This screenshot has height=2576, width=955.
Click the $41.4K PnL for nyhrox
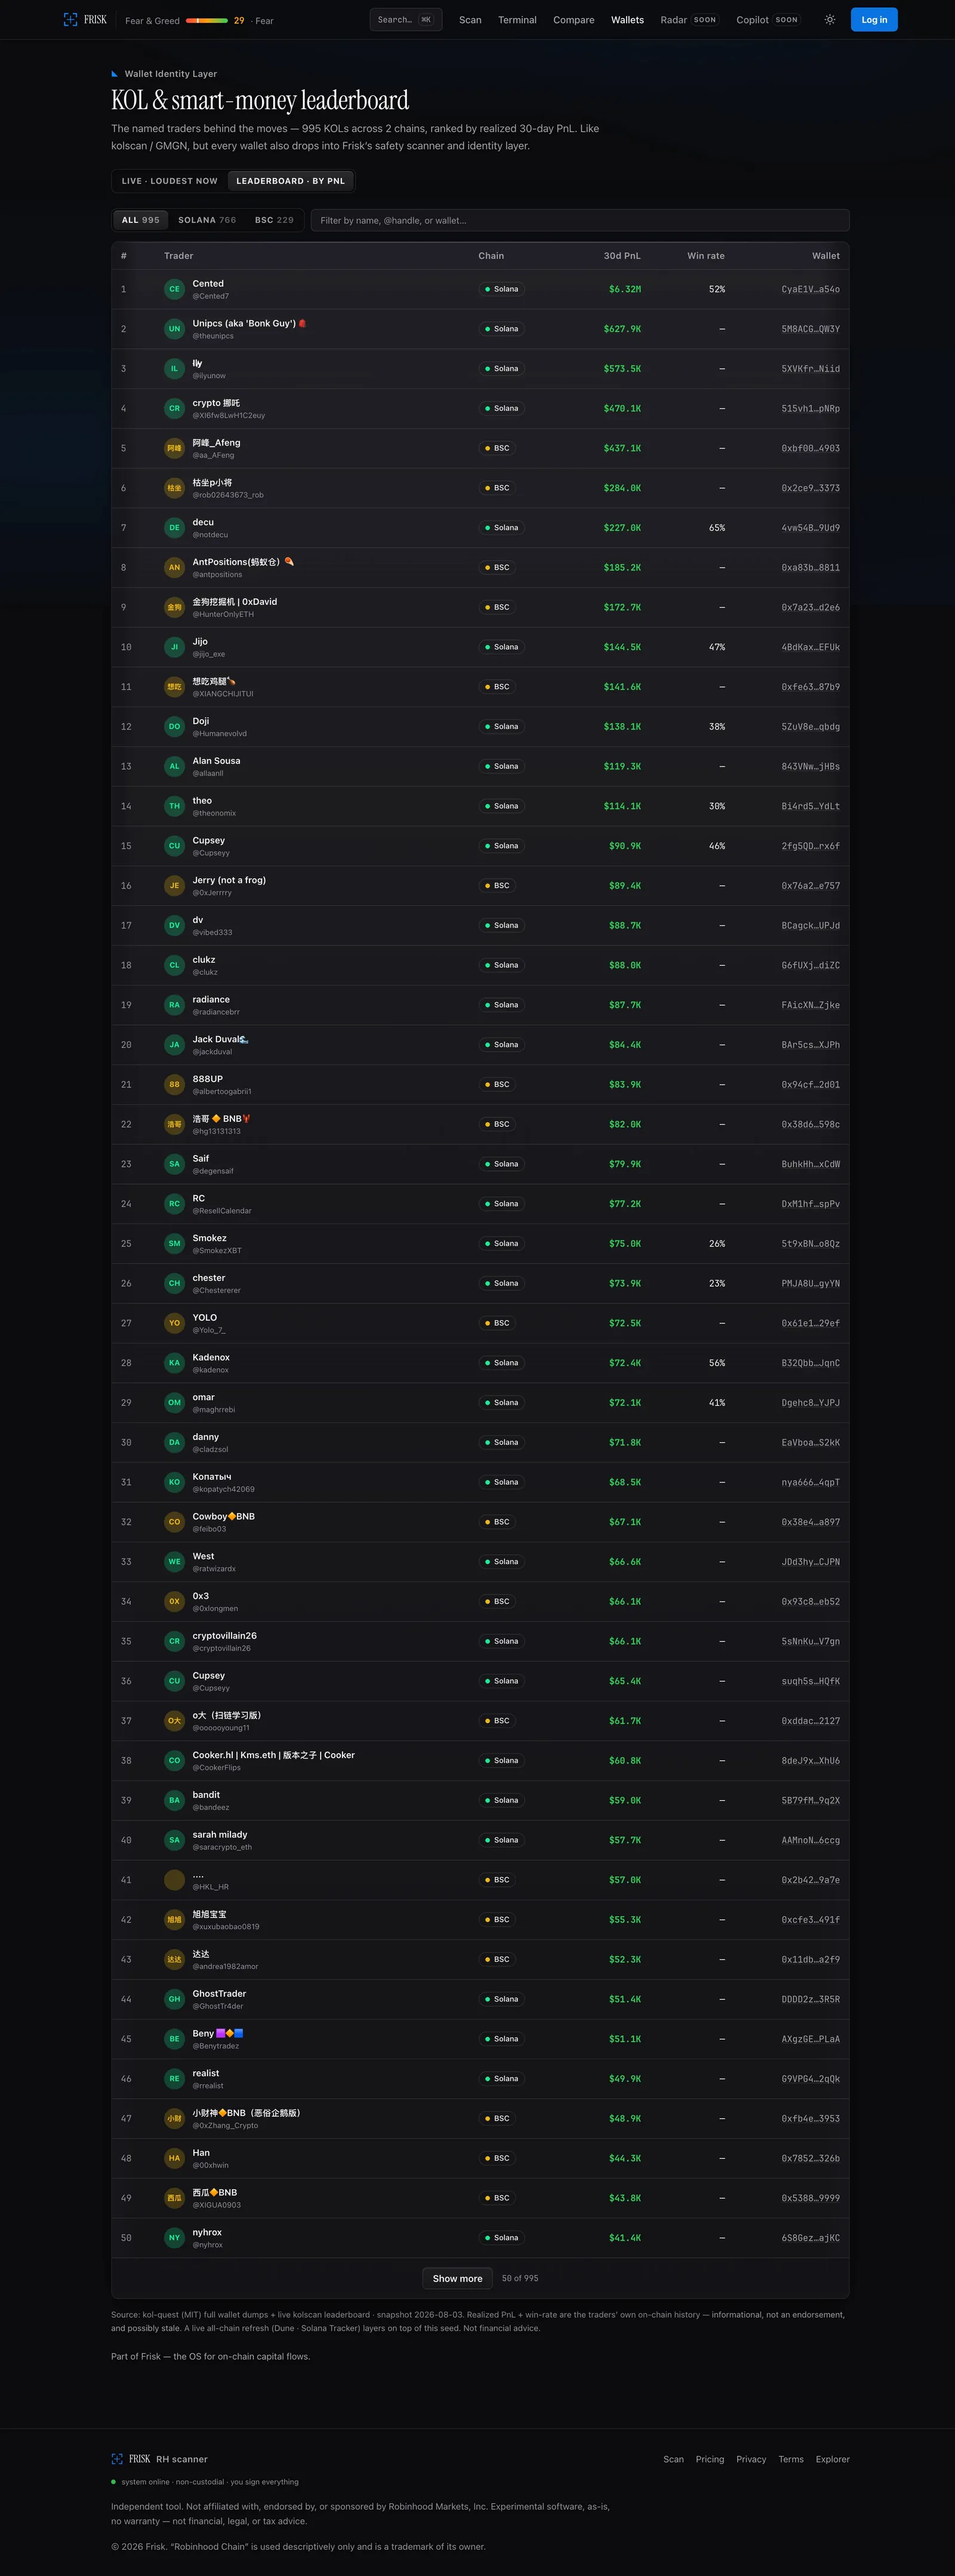click(x=625, y=2237)
